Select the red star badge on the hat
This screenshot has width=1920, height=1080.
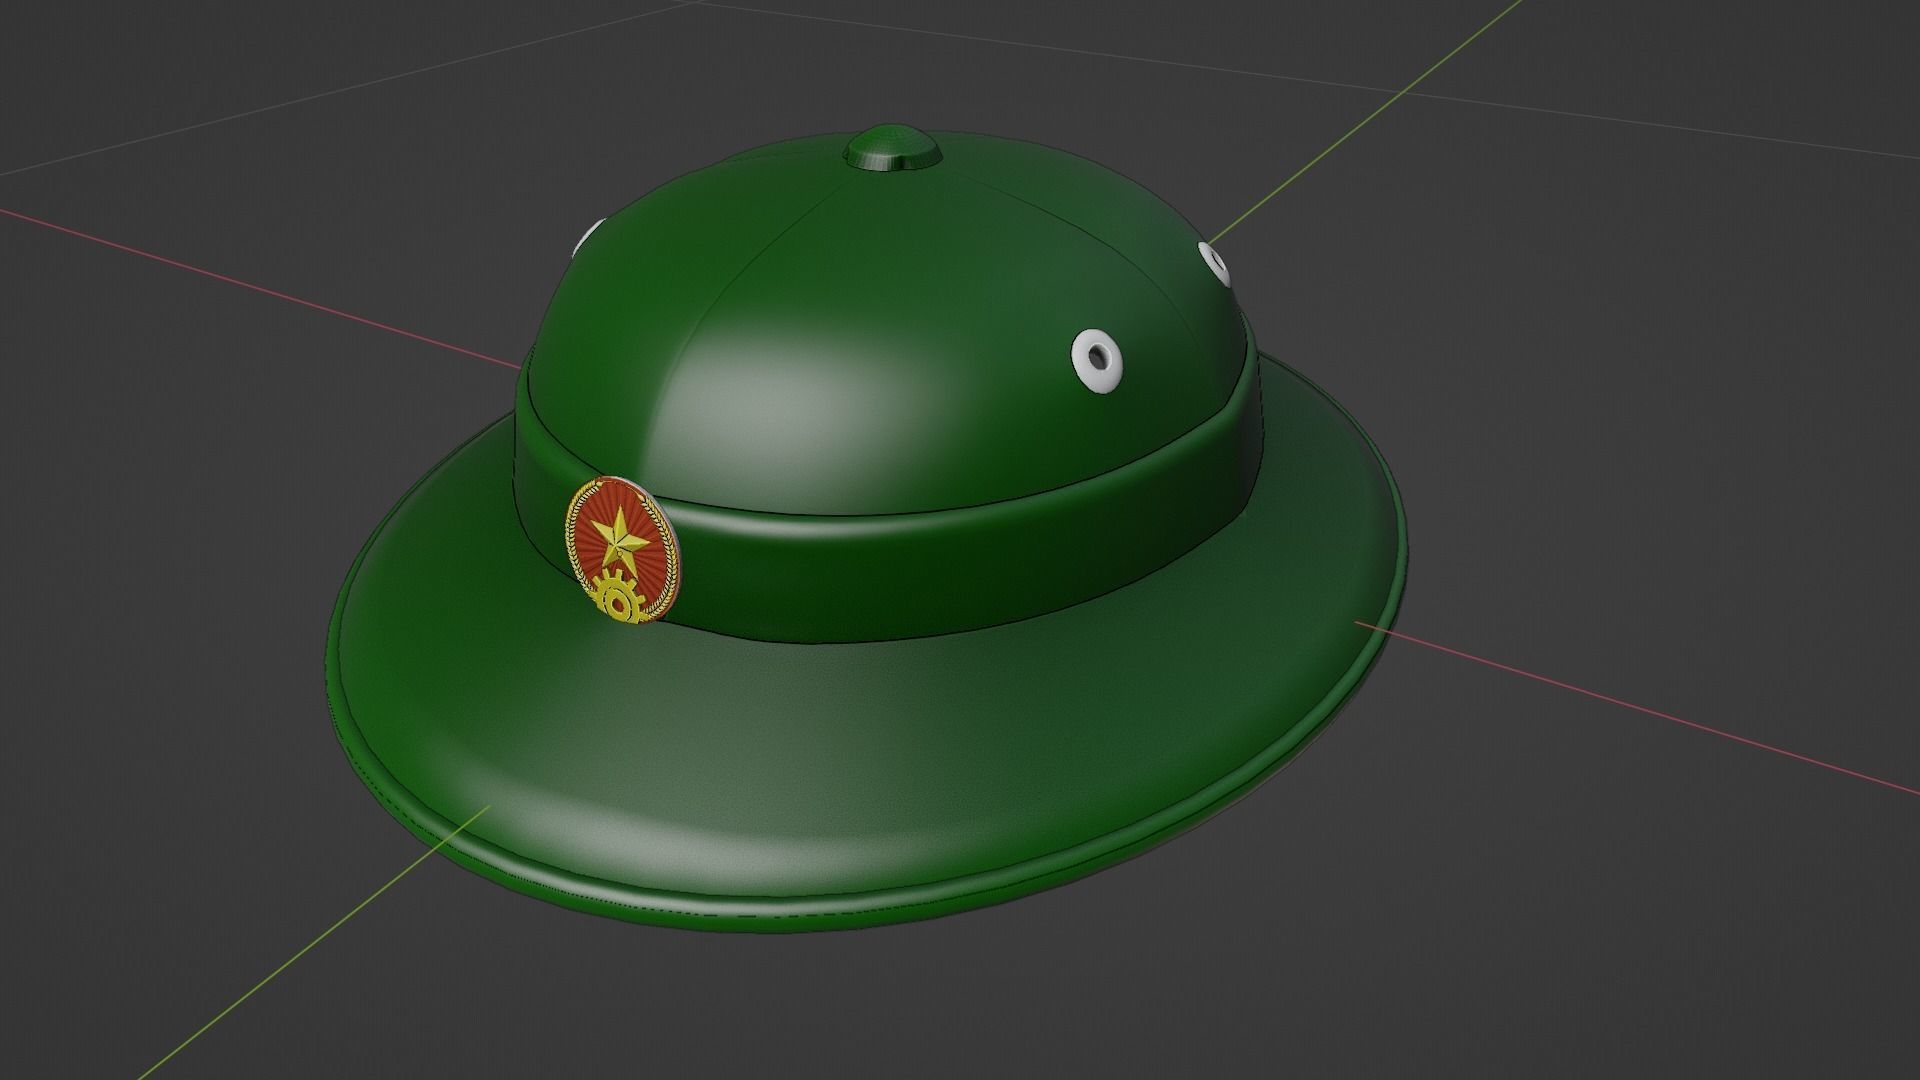pyautogui.click(x=625, y=551)
